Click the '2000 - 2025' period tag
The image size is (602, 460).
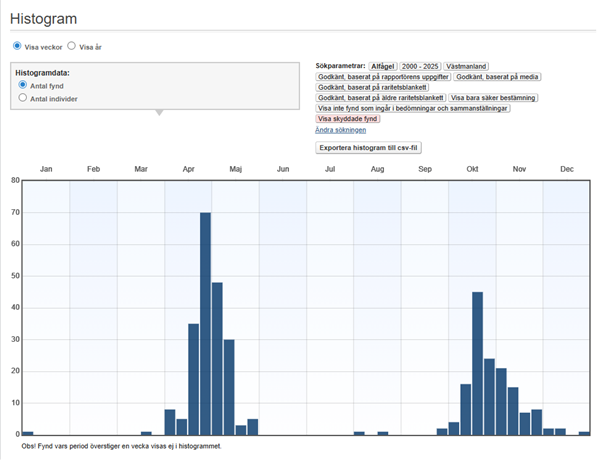[x=419, y=65]
